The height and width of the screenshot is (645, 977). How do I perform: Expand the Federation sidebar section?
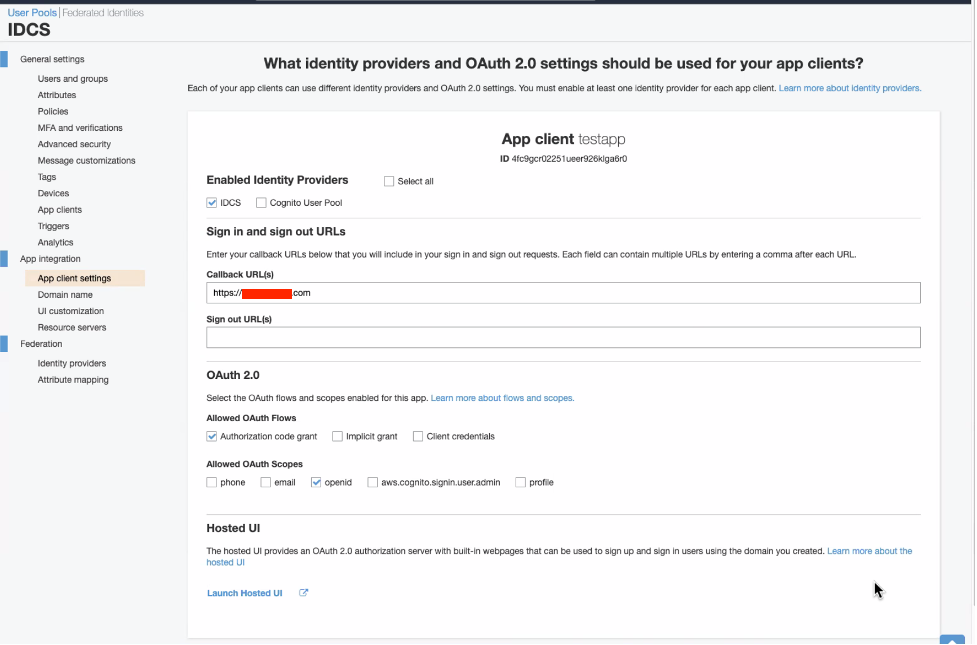coord(41,344)
